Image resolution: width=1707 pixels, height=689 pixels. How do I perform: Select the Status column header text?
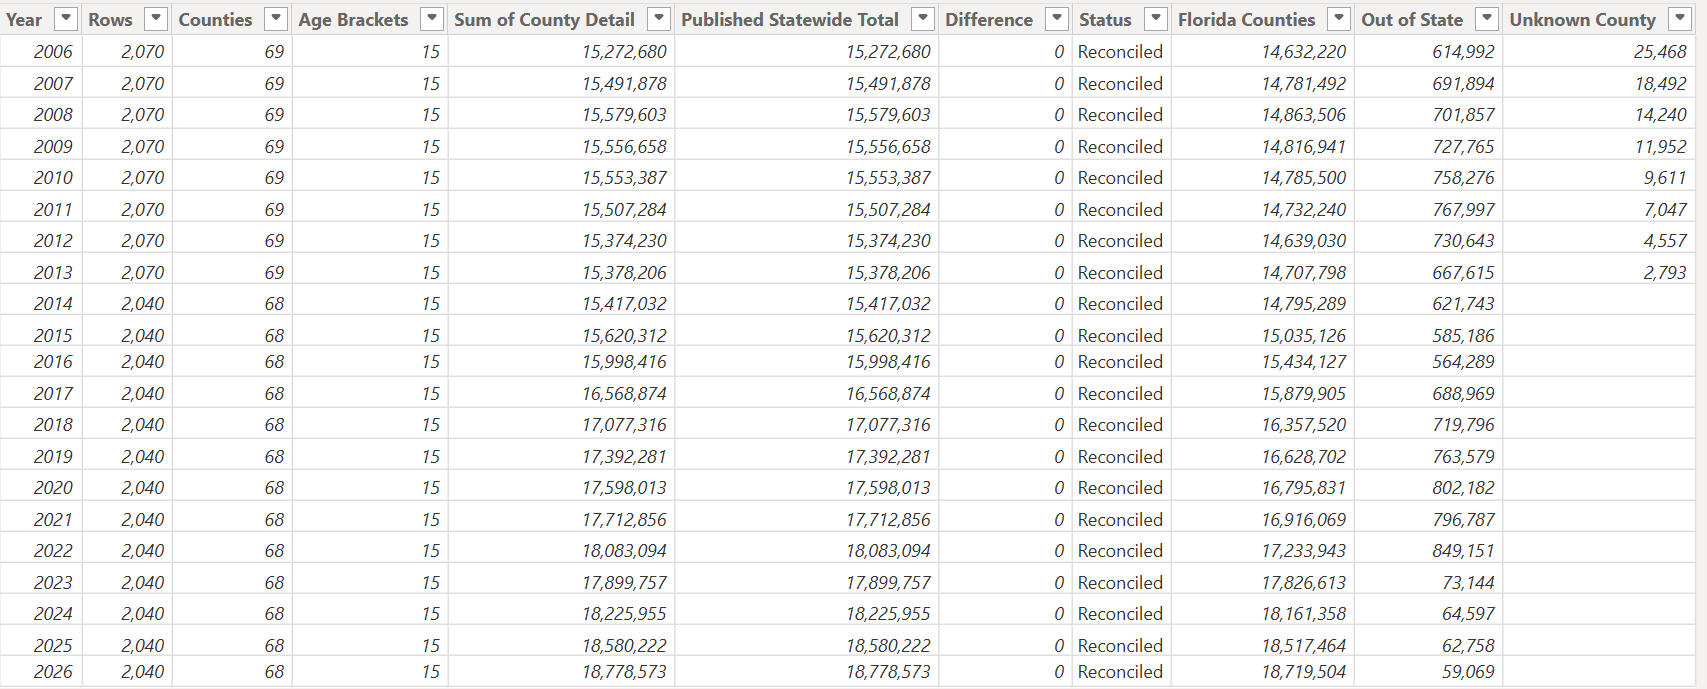click(x=1105, y=19)
